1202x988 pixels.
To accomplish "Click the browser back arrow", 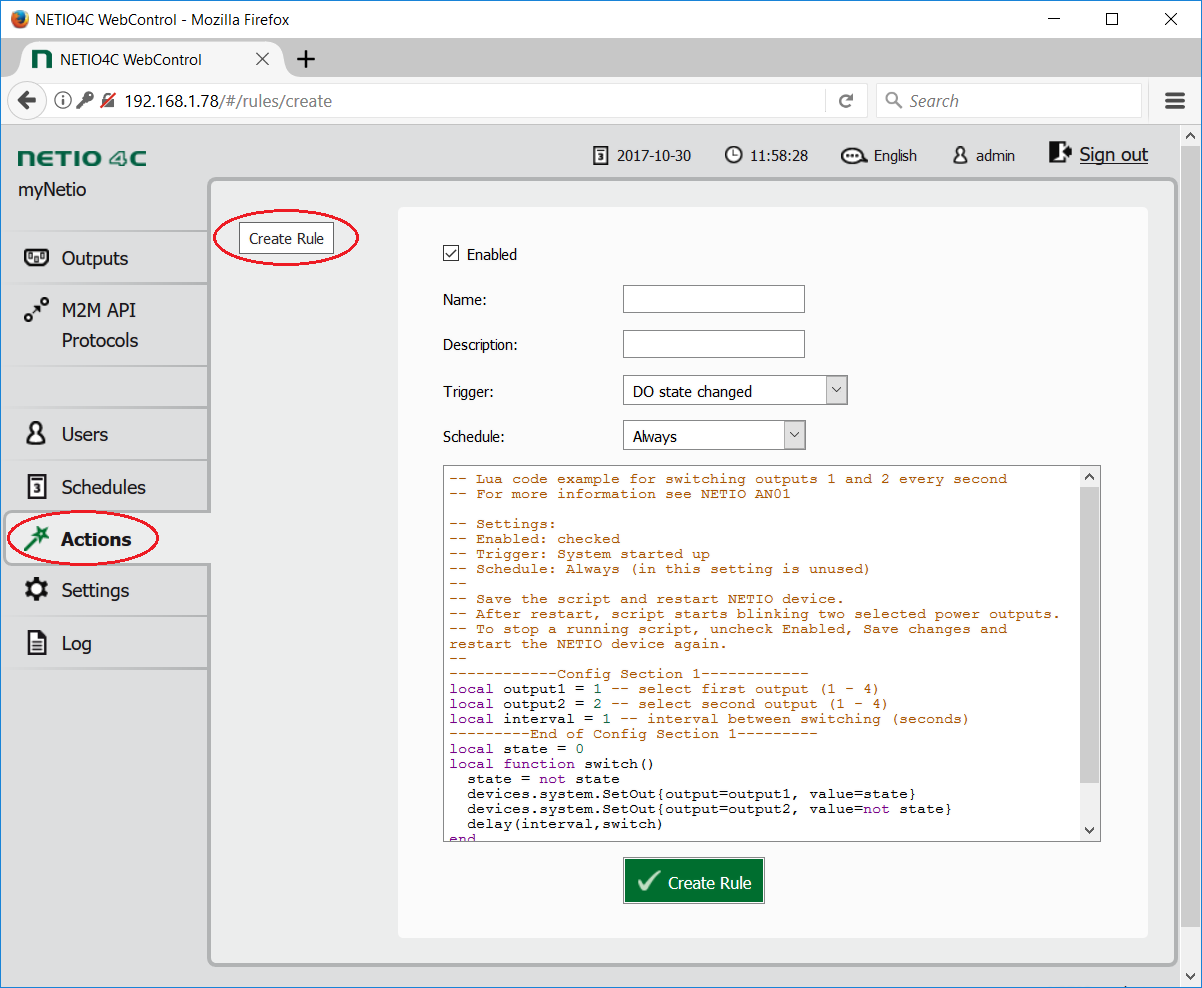I will [x=27, y=101].
